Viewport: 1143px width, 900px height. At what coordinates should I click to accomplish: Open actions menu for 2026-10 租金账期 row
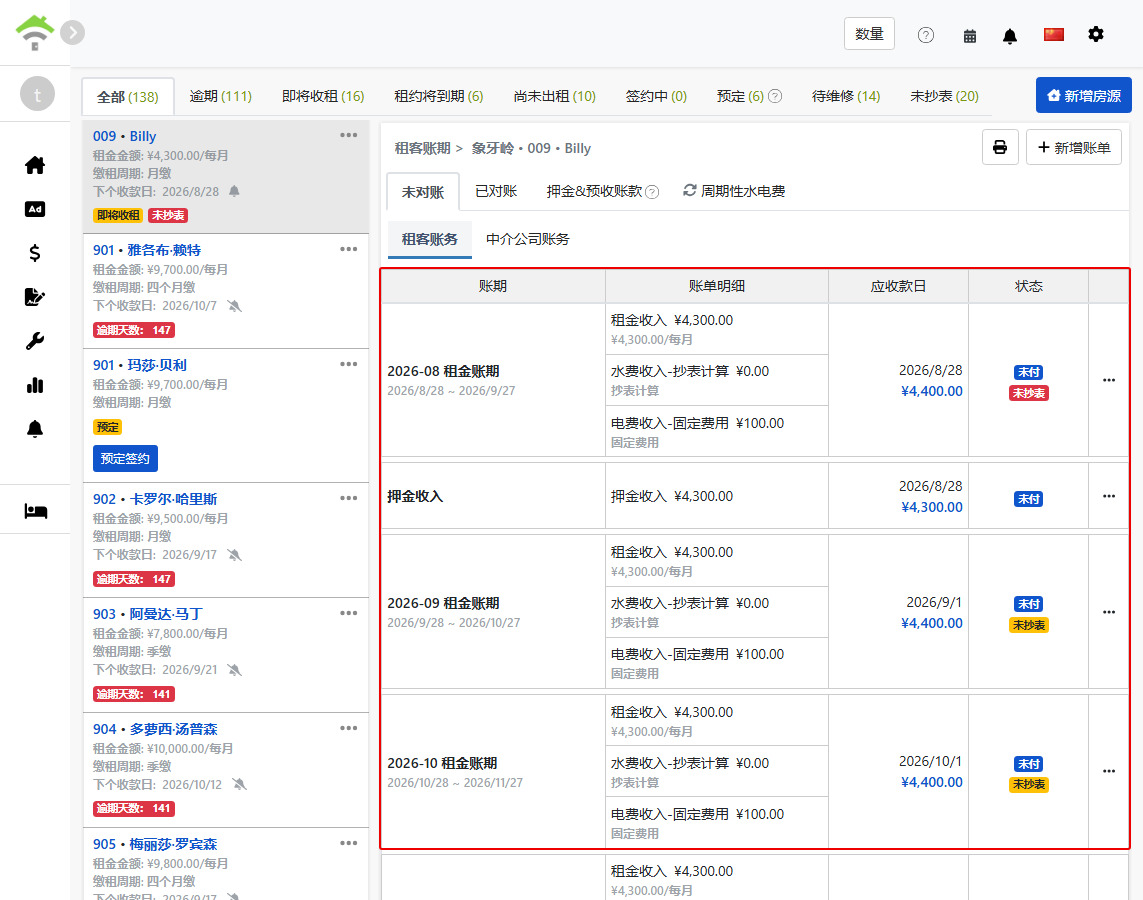[x=1109, y=771]
